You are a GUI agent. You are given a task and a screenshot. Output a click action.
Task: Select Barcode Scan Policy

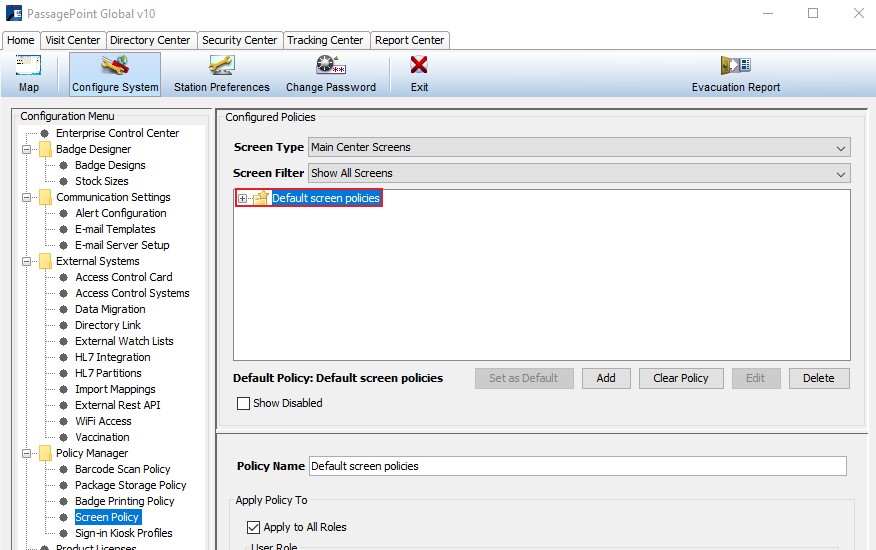click(x=122, y=470)
